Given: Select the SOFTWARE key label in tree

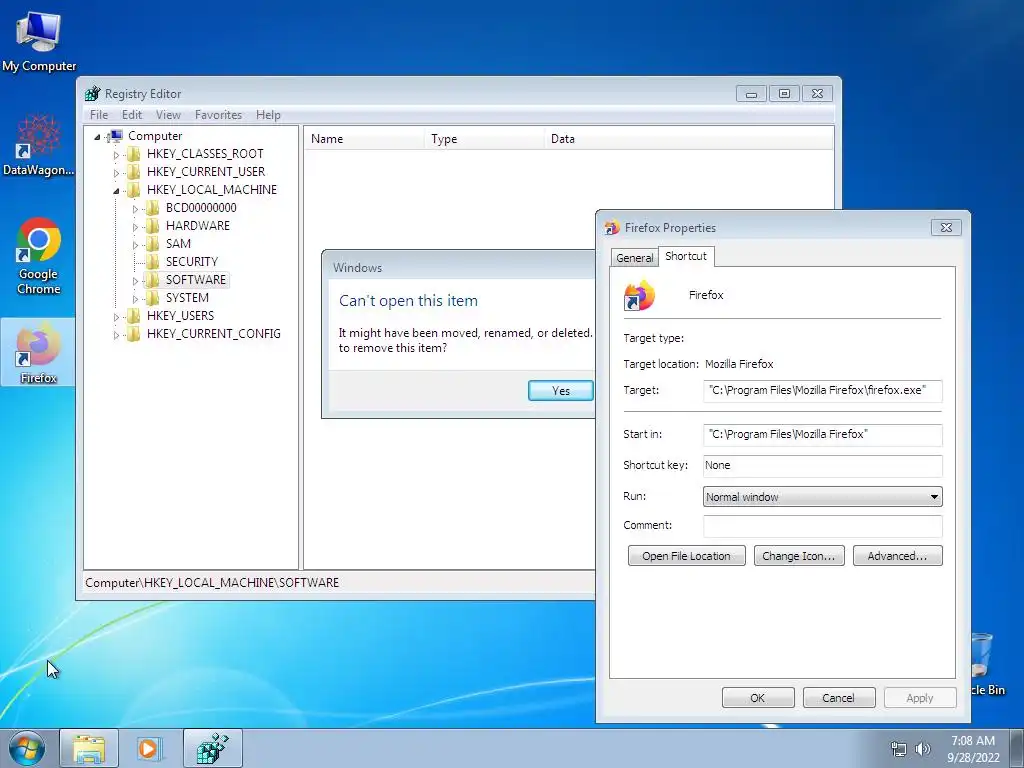Looking at the screenshot, I should coord(195,280).
